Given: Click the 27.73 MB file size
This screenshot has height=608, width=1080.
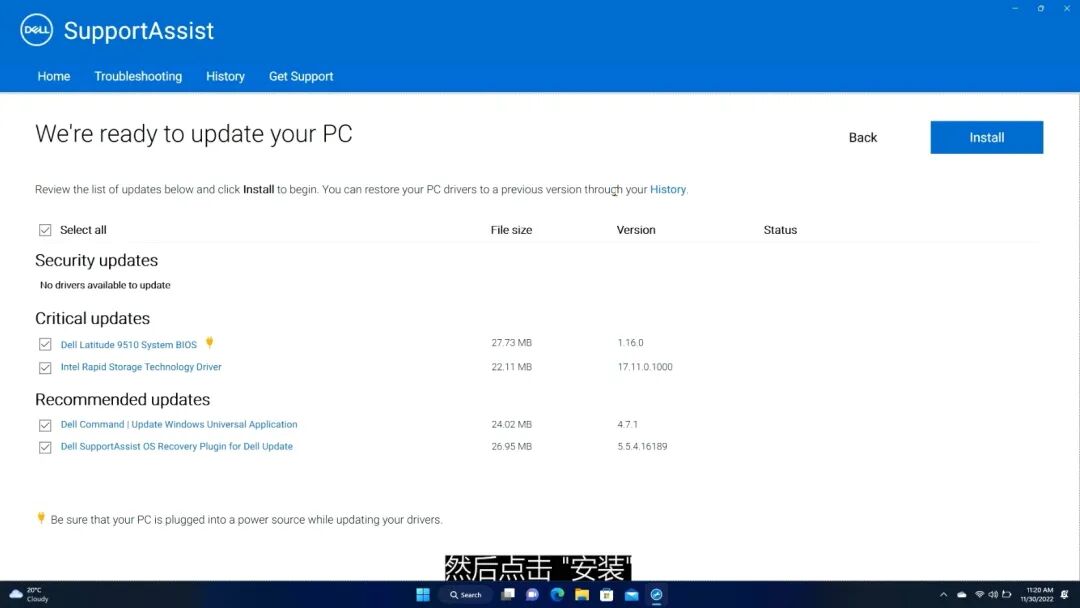Looking at the screenshot, I should [x=512, y=342].
